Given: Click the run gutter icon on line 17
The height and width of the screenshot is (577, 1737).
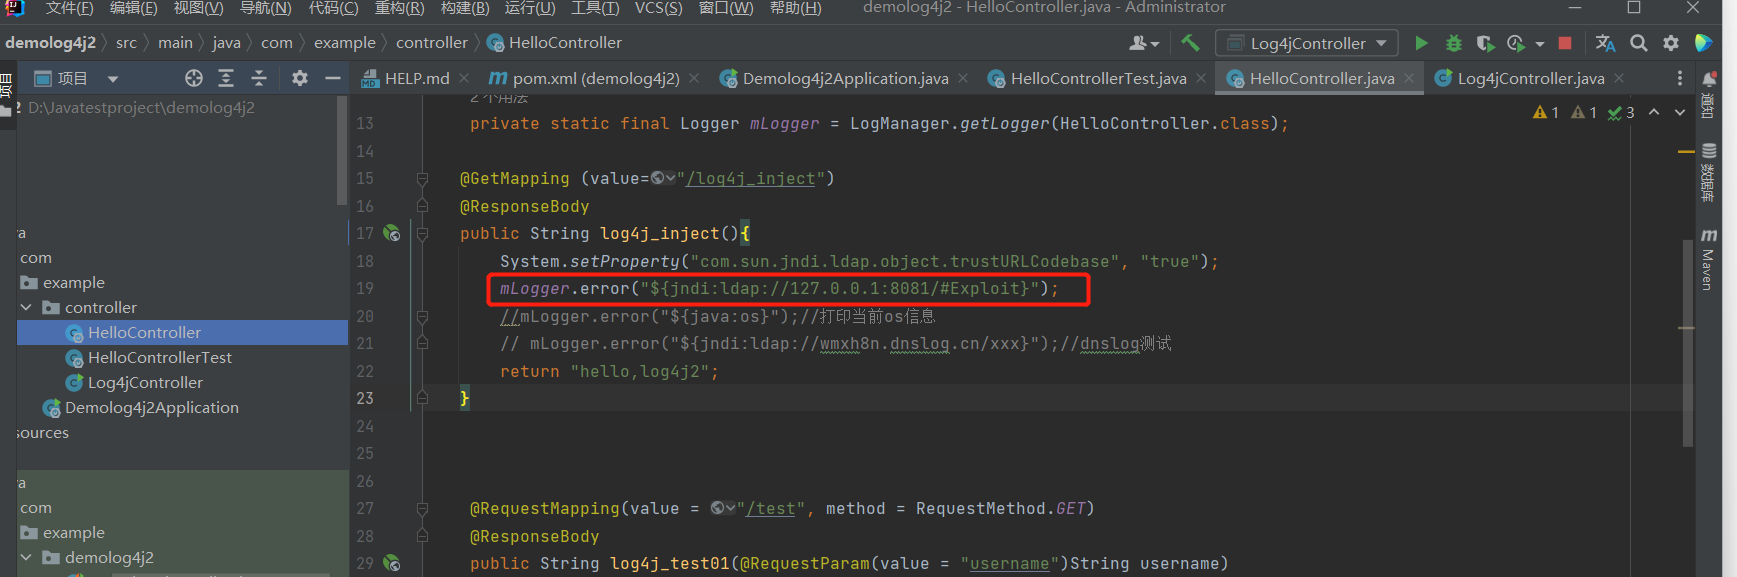Looking at the screenshot, I should pyautogui.click(x=392, y=233).
